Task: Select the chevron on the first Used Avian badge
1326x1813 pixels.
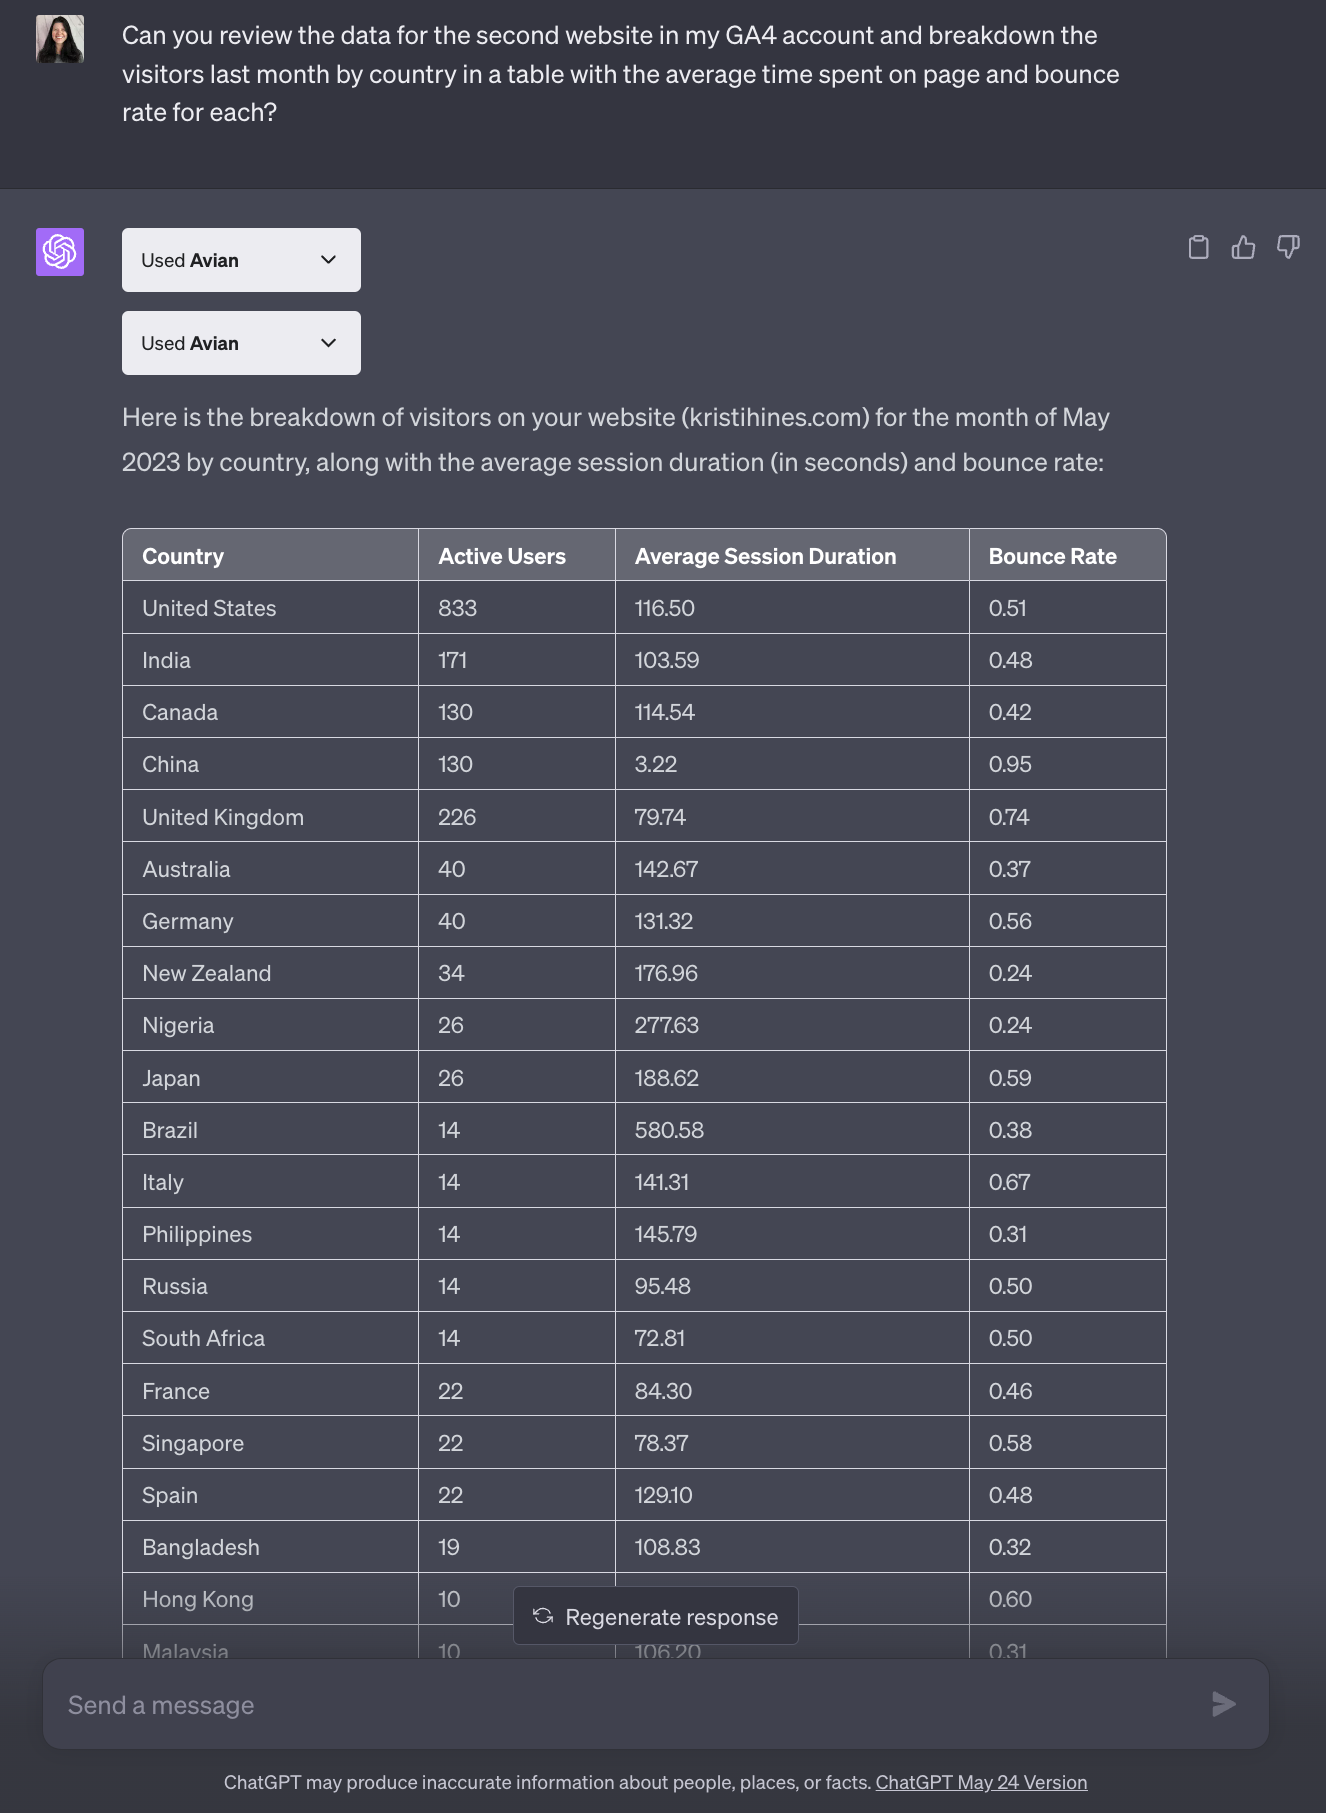Action: tap(328, 259)
